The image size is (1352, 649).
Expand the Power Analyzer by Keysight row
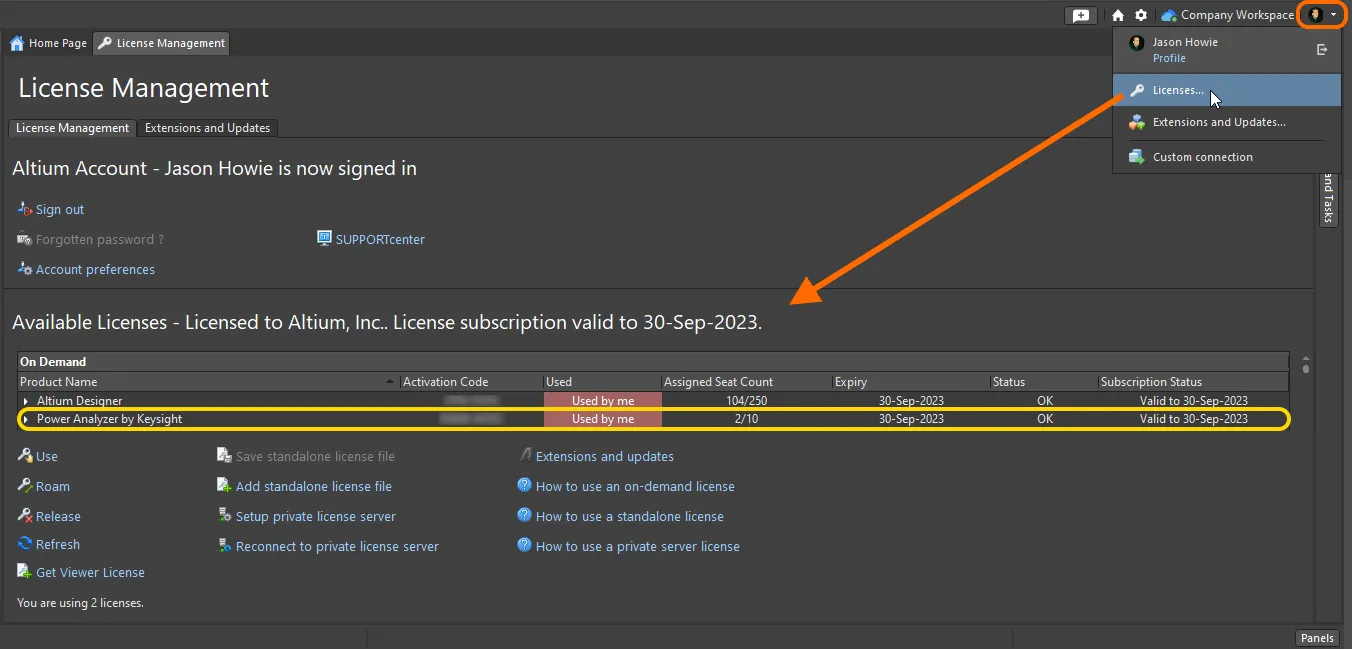coord(26,419)
